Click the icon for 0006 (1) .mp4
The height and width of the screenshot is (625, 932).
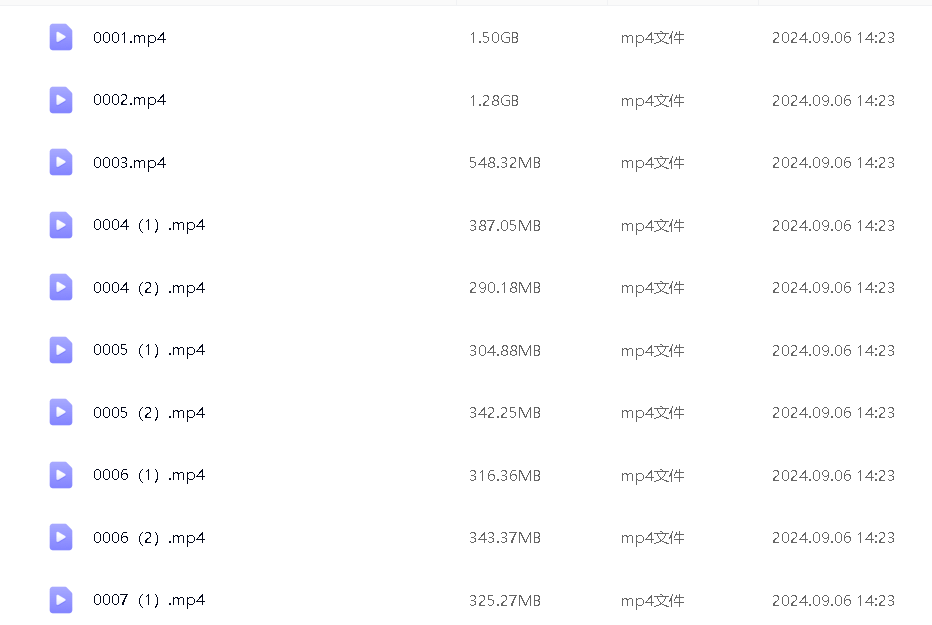[61, 475]
